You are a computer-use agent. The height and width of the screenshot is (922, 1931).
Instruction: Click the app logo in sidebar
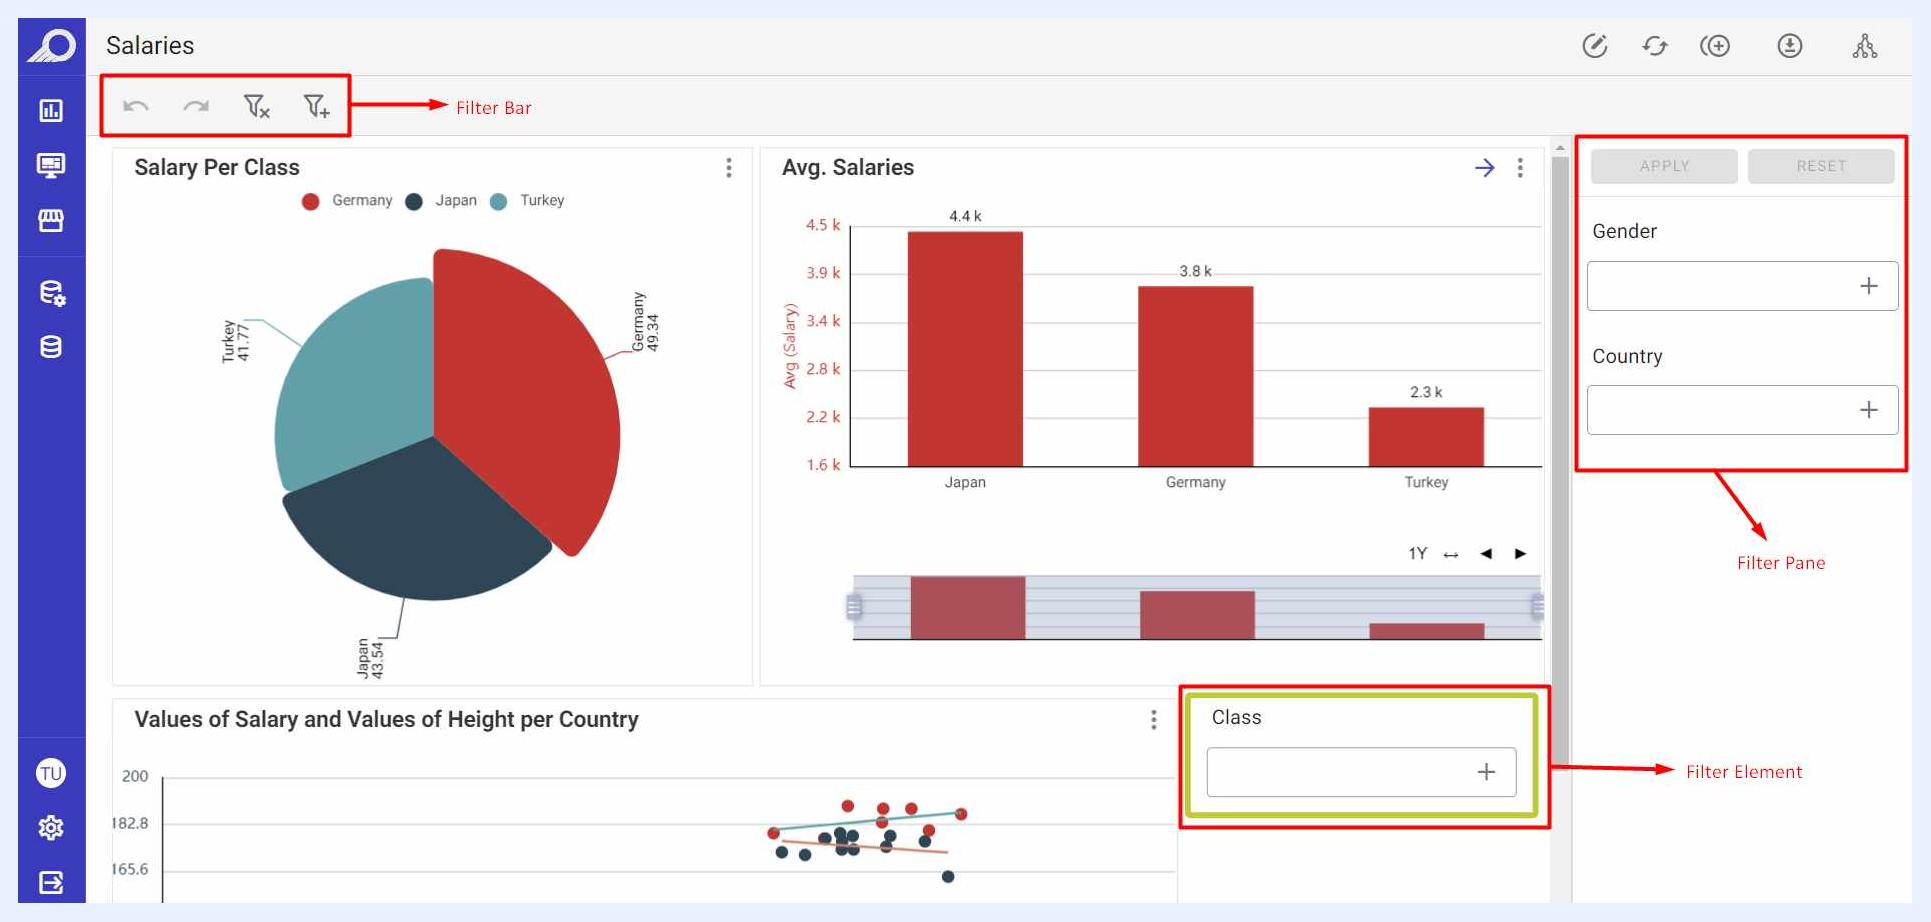pos(51,46)
